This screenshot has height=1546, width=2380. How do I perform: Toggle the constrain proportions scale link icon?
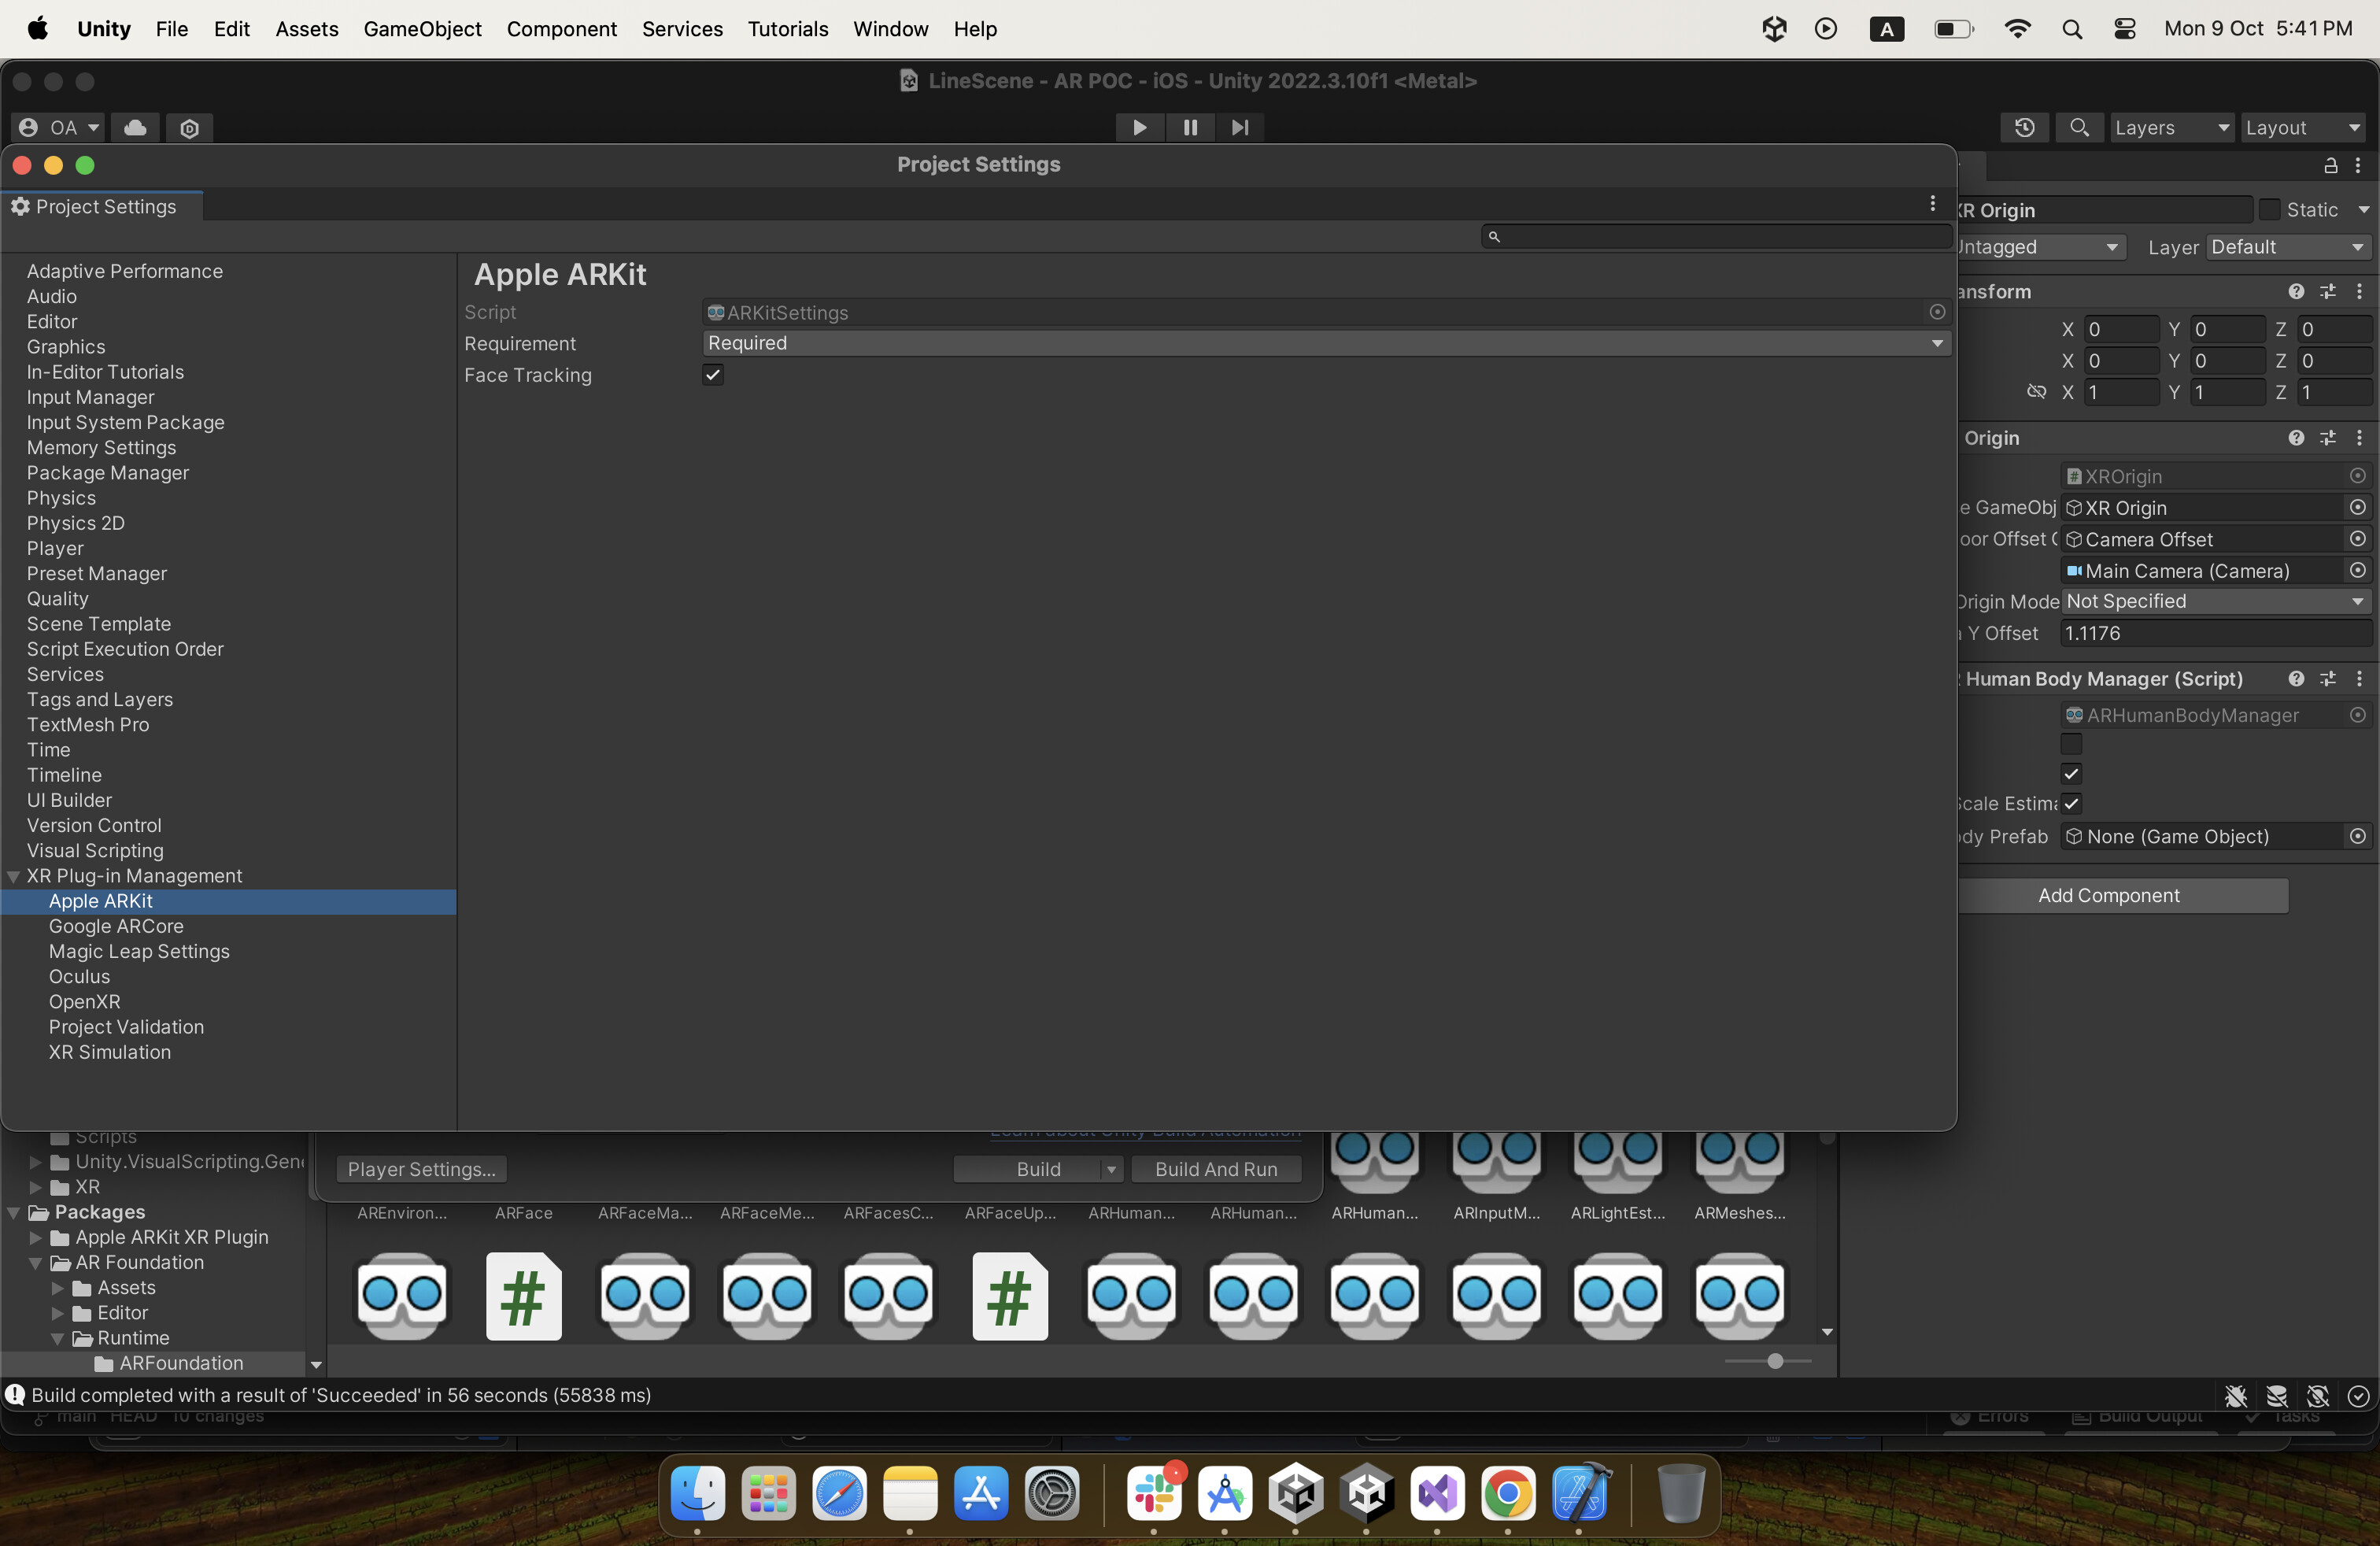coord(2036,392)
